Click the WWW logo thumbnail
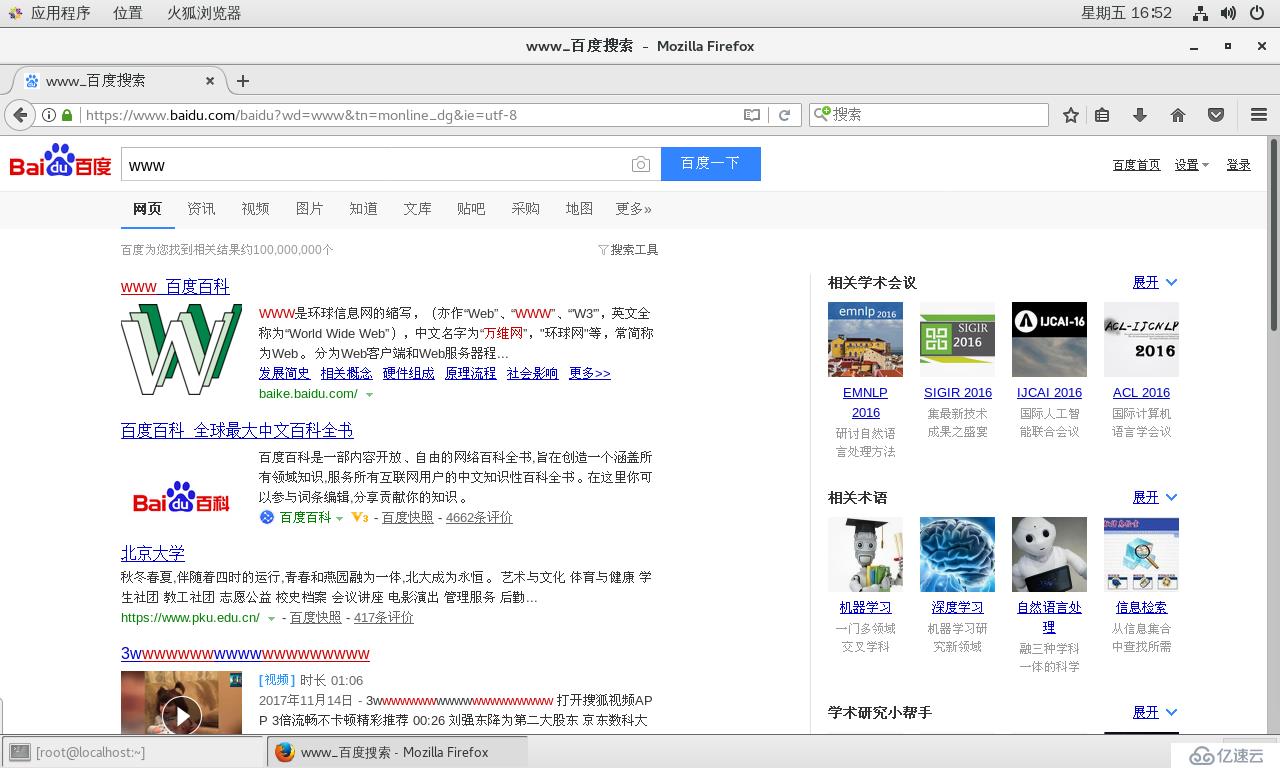This screenshot has width=1280, height=768. [181, 349]
